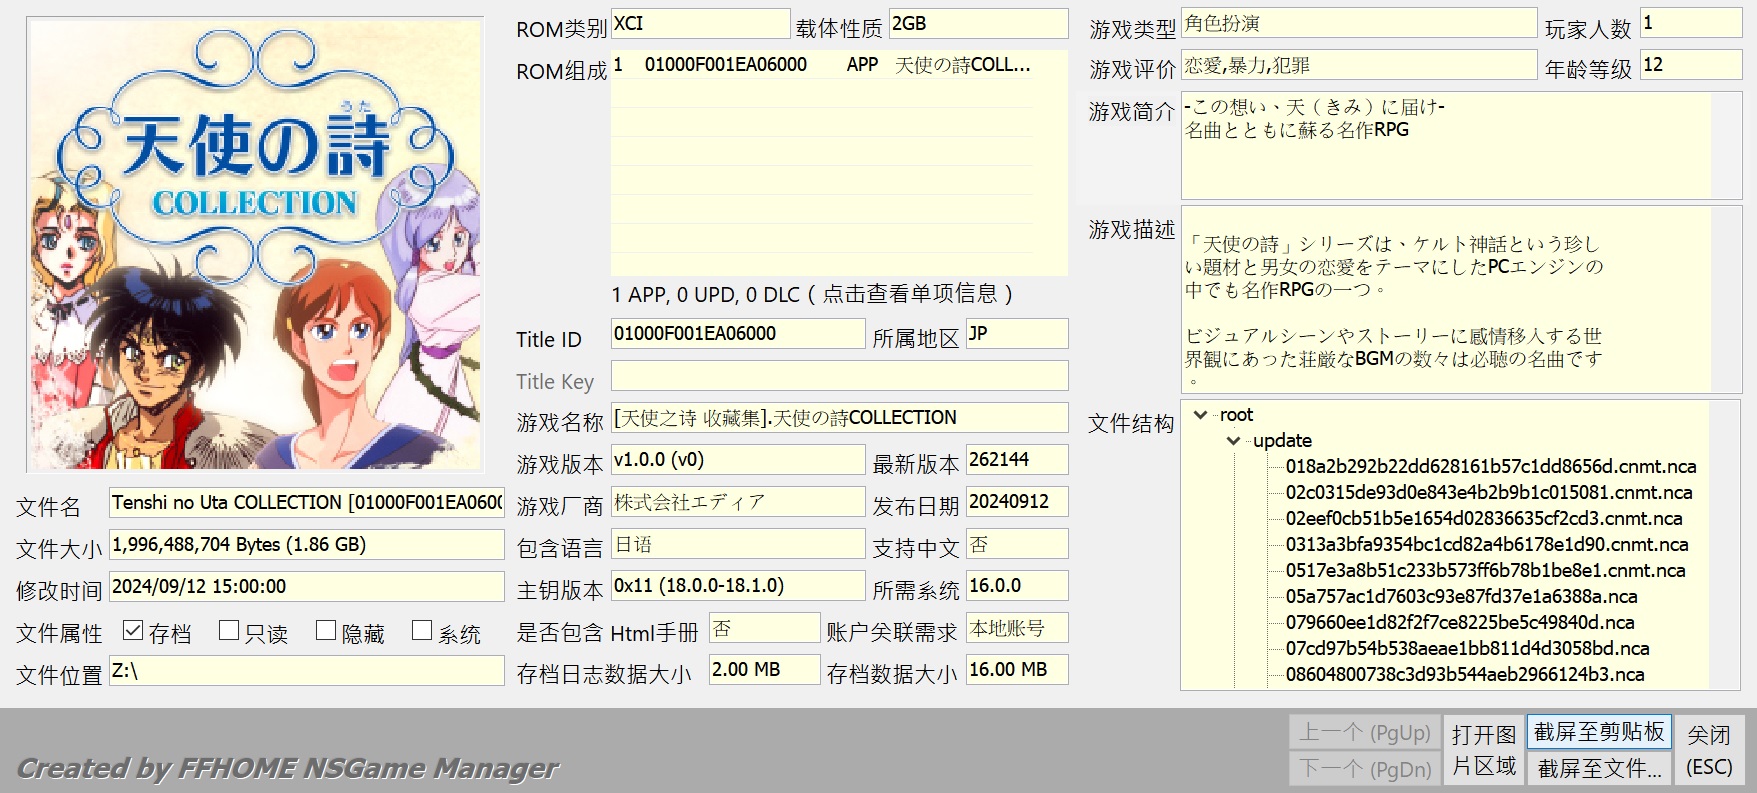Image resolution: width=1757 pixels, height=793 pixels.
Task: Collapse the update folder node
Action: pyautogui.click(x=1234, y=441)
